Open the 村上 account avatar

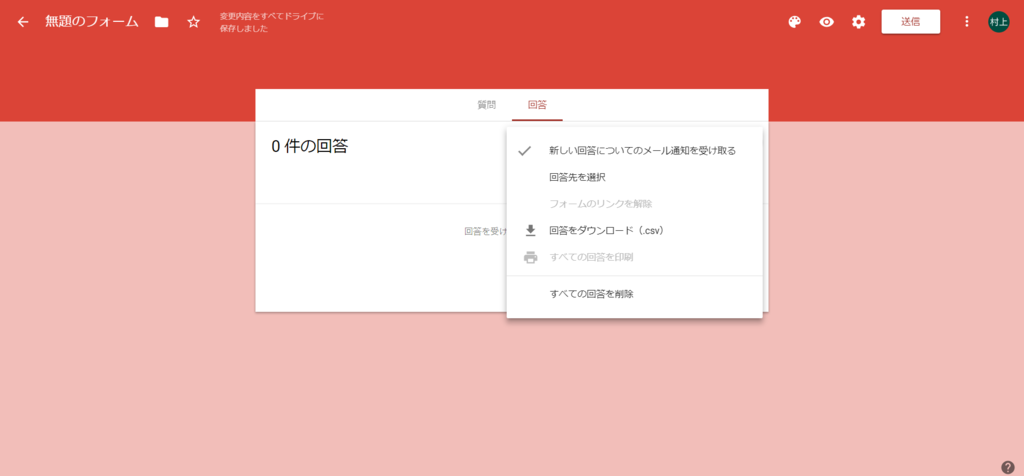pyautogui.click(x=999, y=22)
